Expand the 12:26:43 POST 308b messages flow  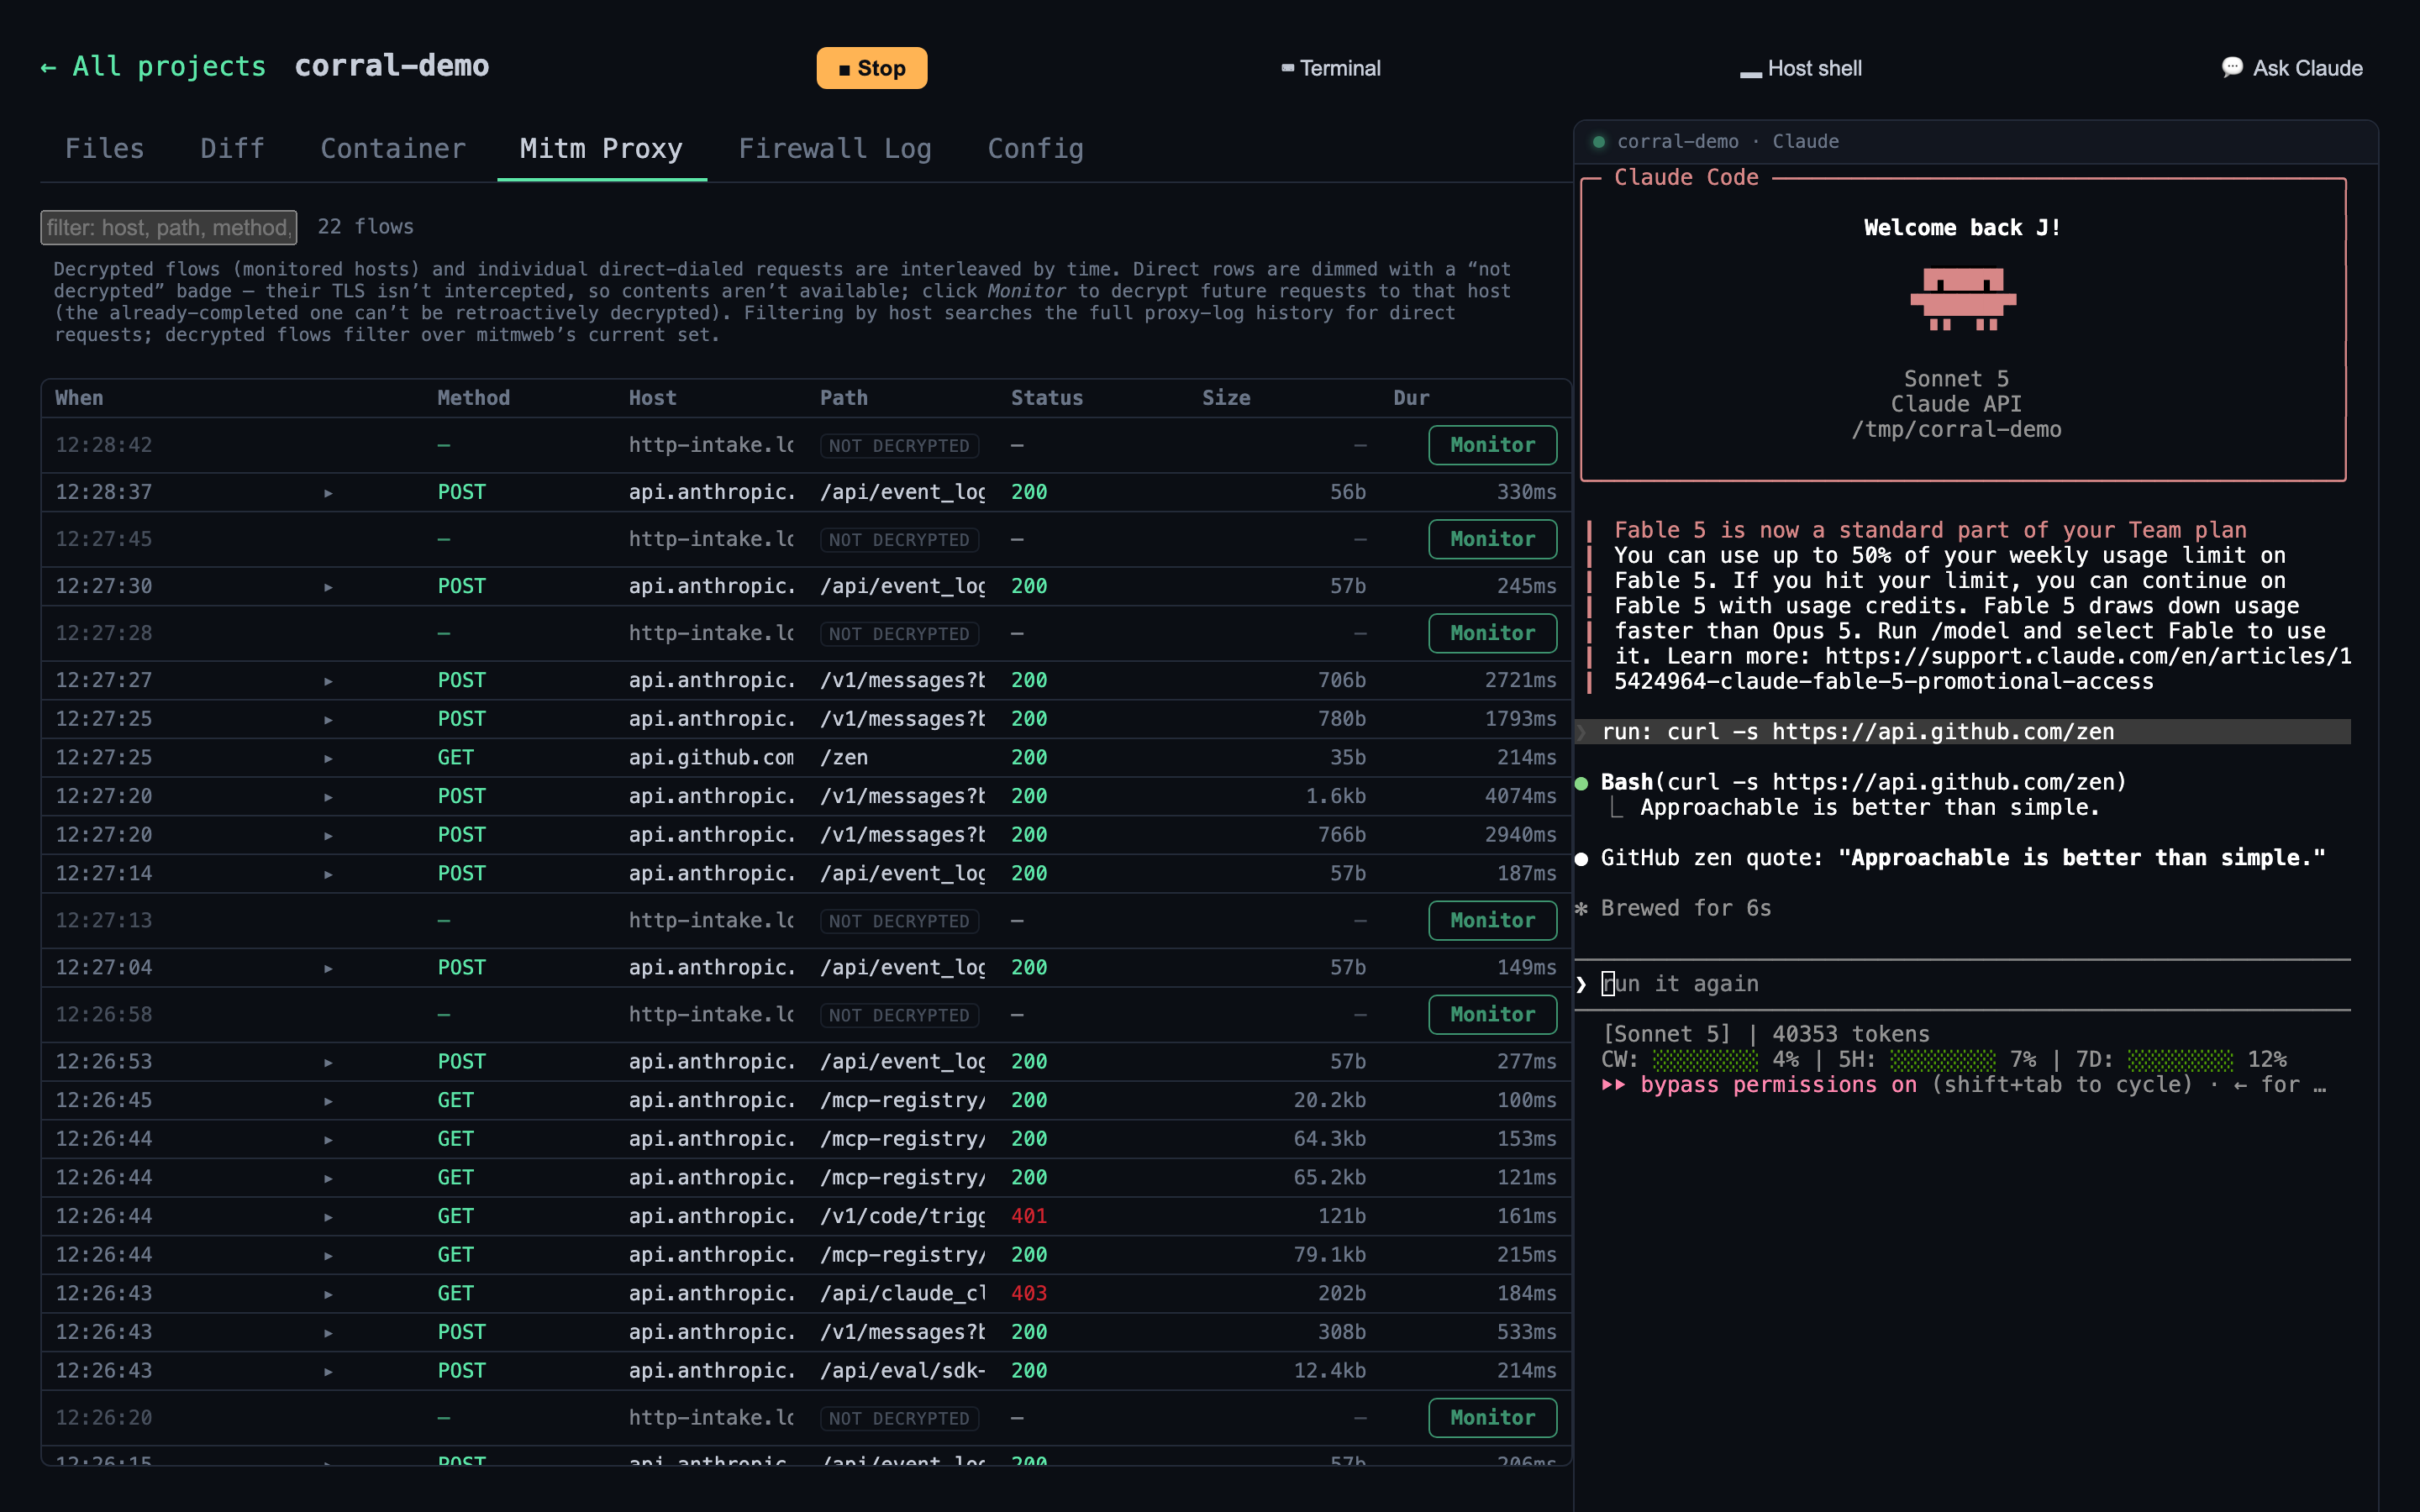pyautogui.click(x=328, y=1333)
